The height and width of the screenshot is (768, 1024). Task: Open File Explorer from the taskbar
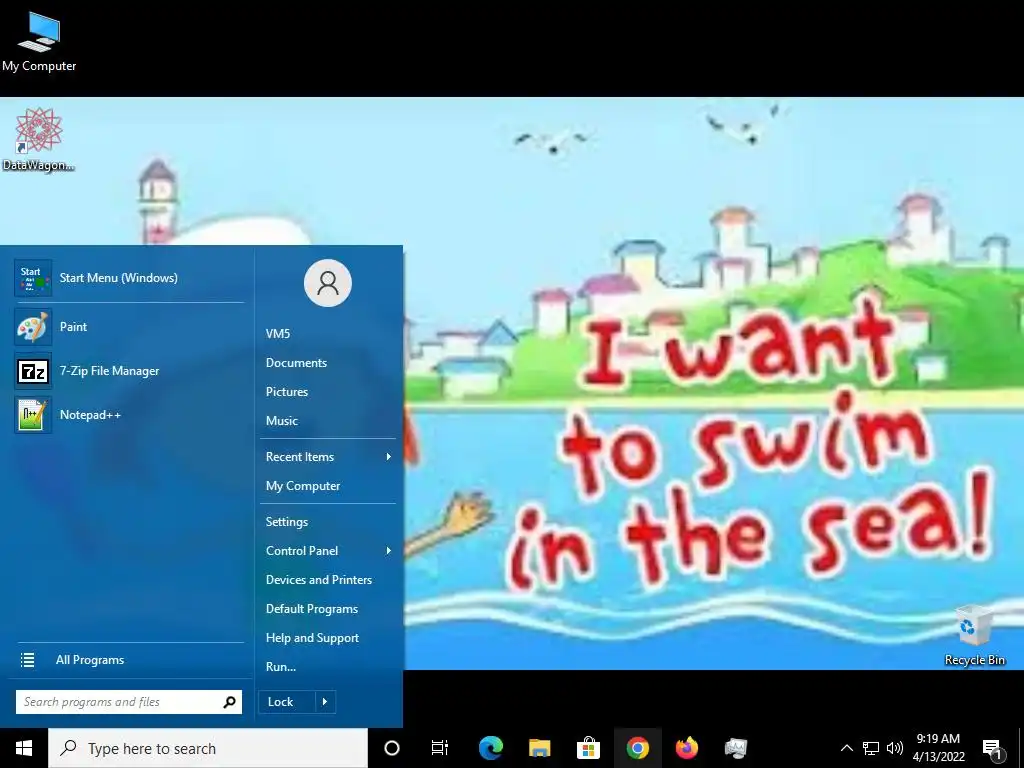(x=539, y=748)
